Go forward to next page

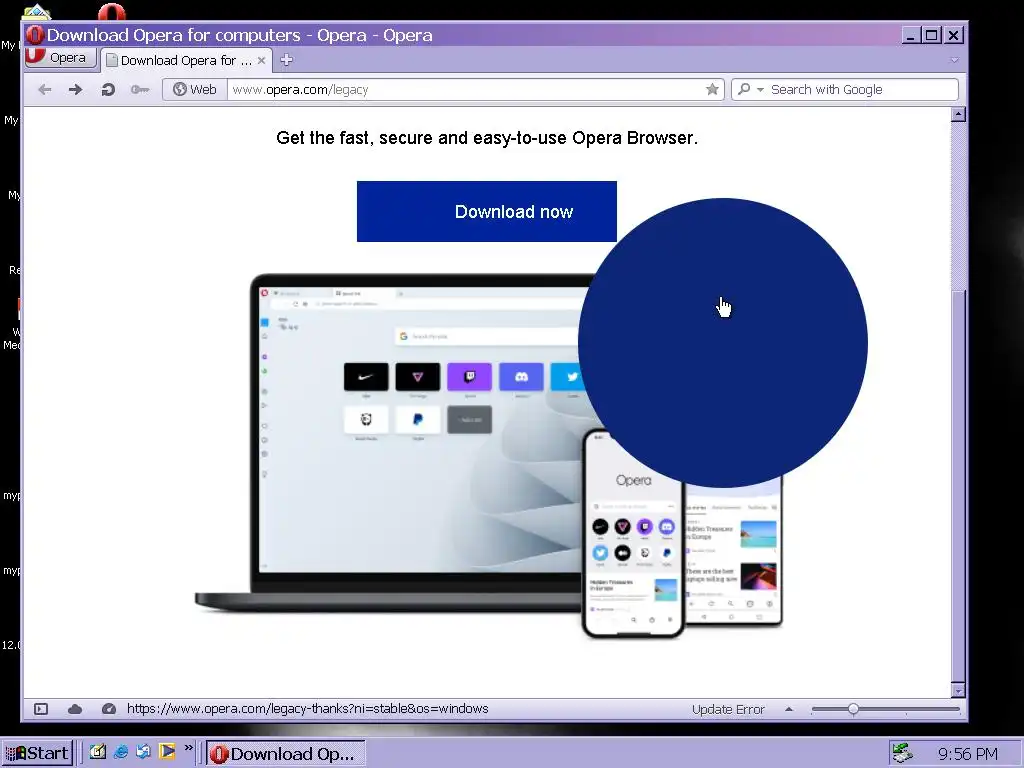pyautogui.click(x=76, y=89)
